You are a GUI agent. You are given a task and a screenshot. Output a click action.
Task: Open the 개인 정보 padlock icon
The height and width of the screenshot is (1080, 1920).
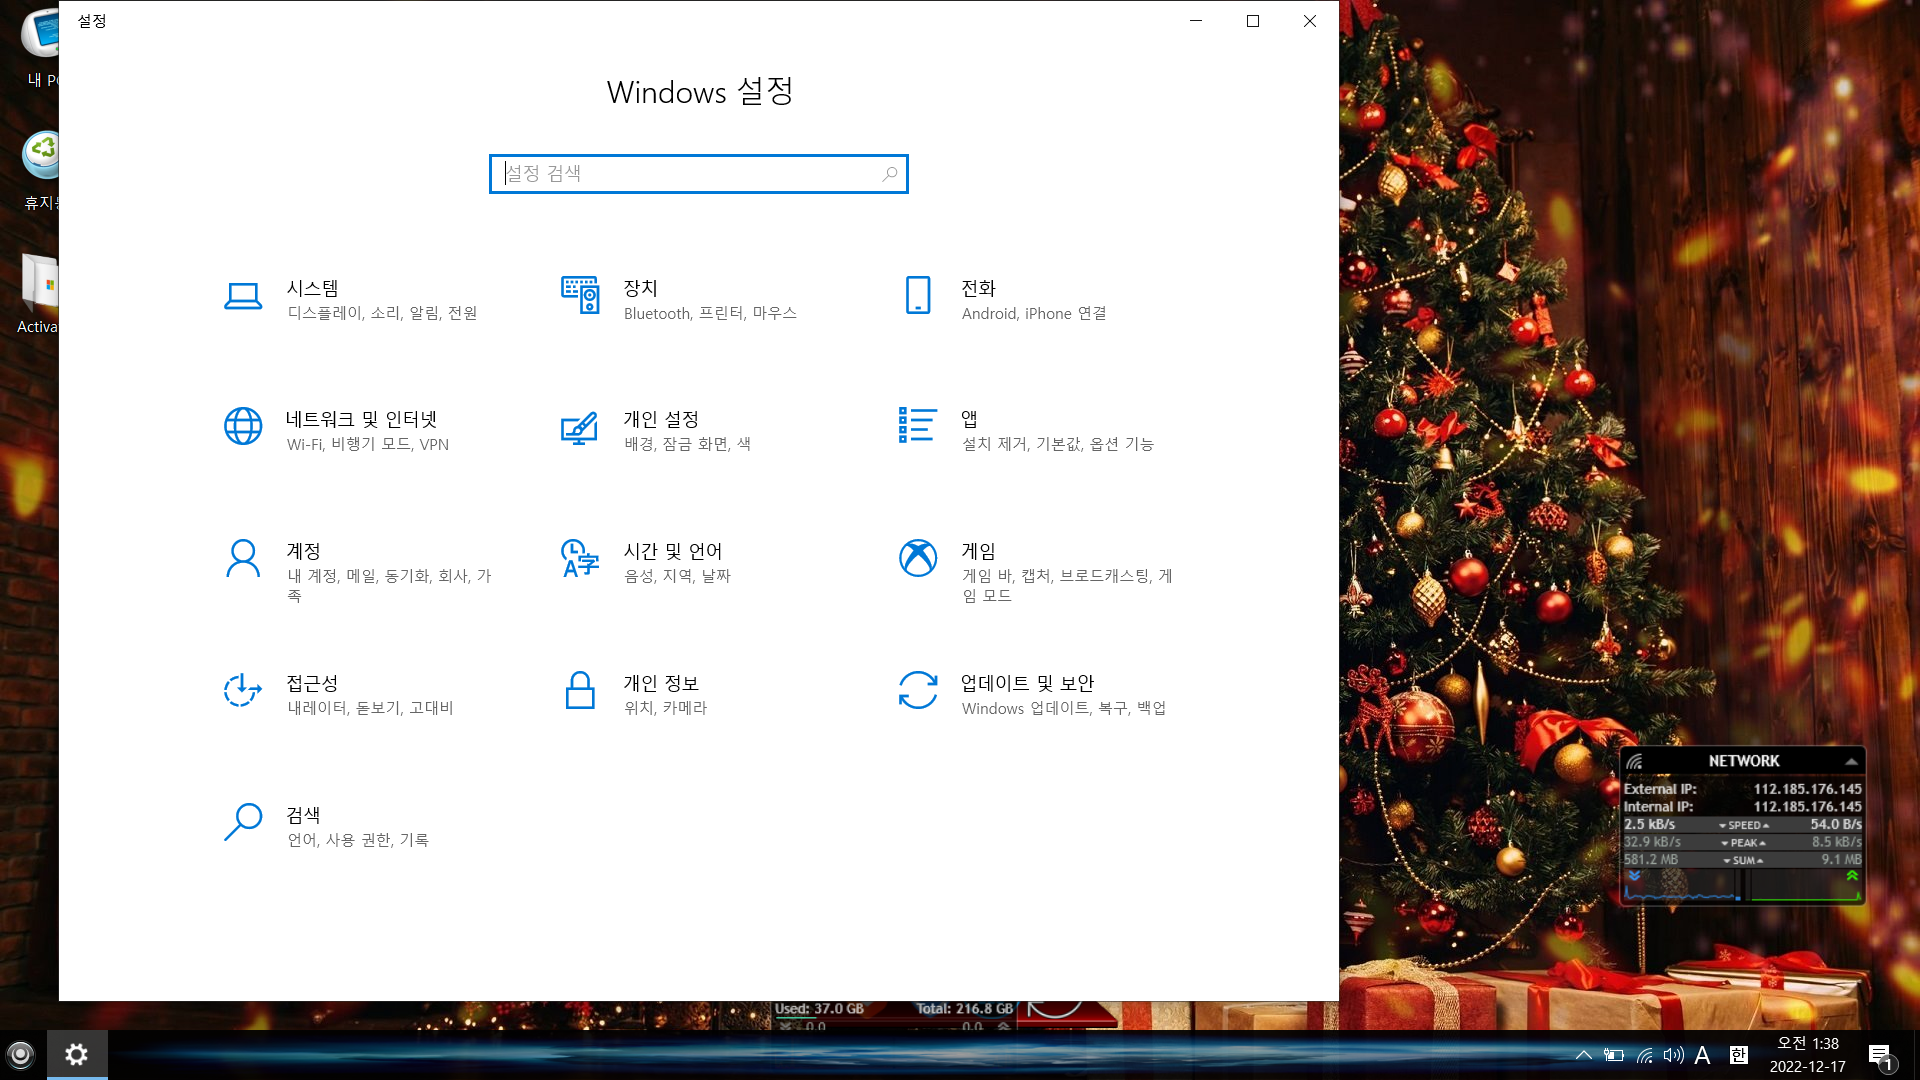pos(580,690)
